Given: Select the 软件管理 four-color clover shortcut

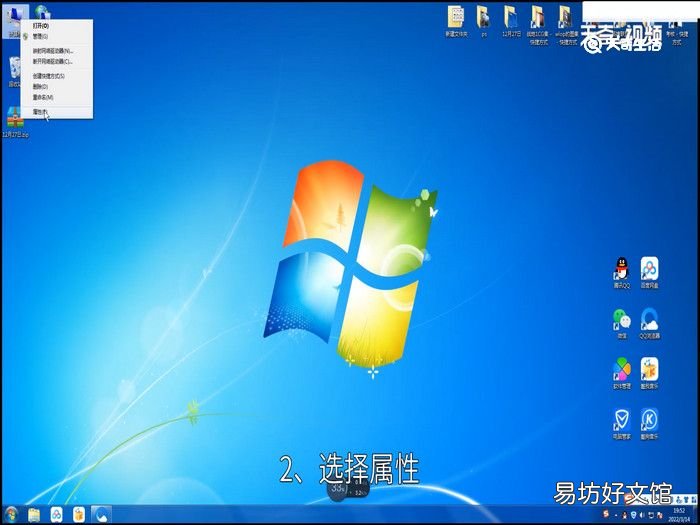Looking at the screenshot, I should point(621,373).
